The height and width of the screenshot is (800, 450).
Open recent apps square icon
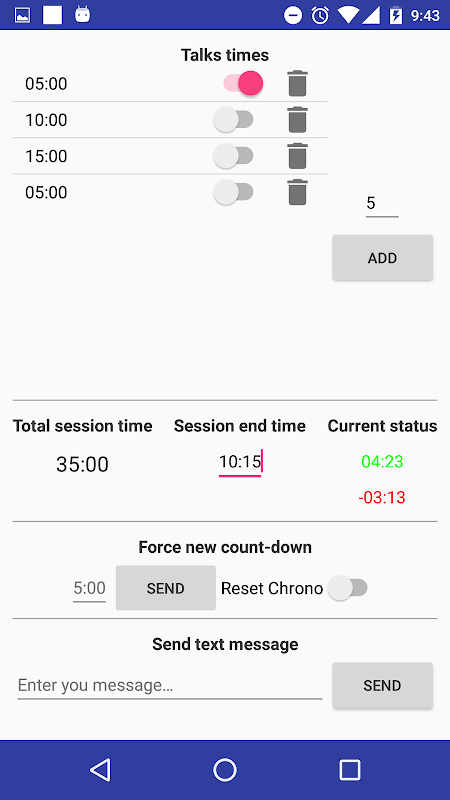[350, 769]
